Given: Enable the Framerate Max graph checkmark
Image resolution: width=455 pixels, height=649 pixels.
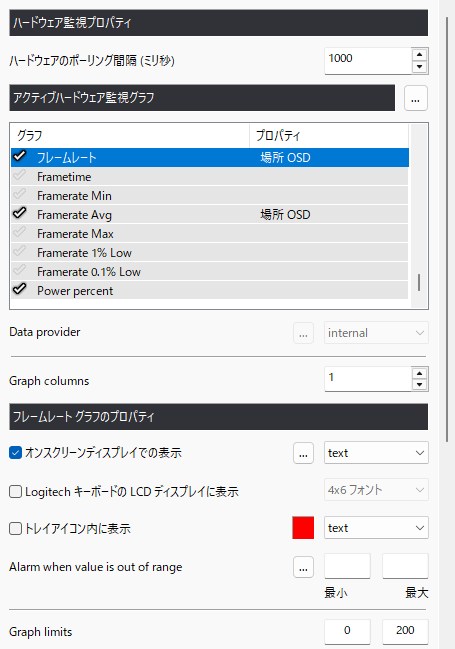Looking at the screenshot, I should (19, 232).
